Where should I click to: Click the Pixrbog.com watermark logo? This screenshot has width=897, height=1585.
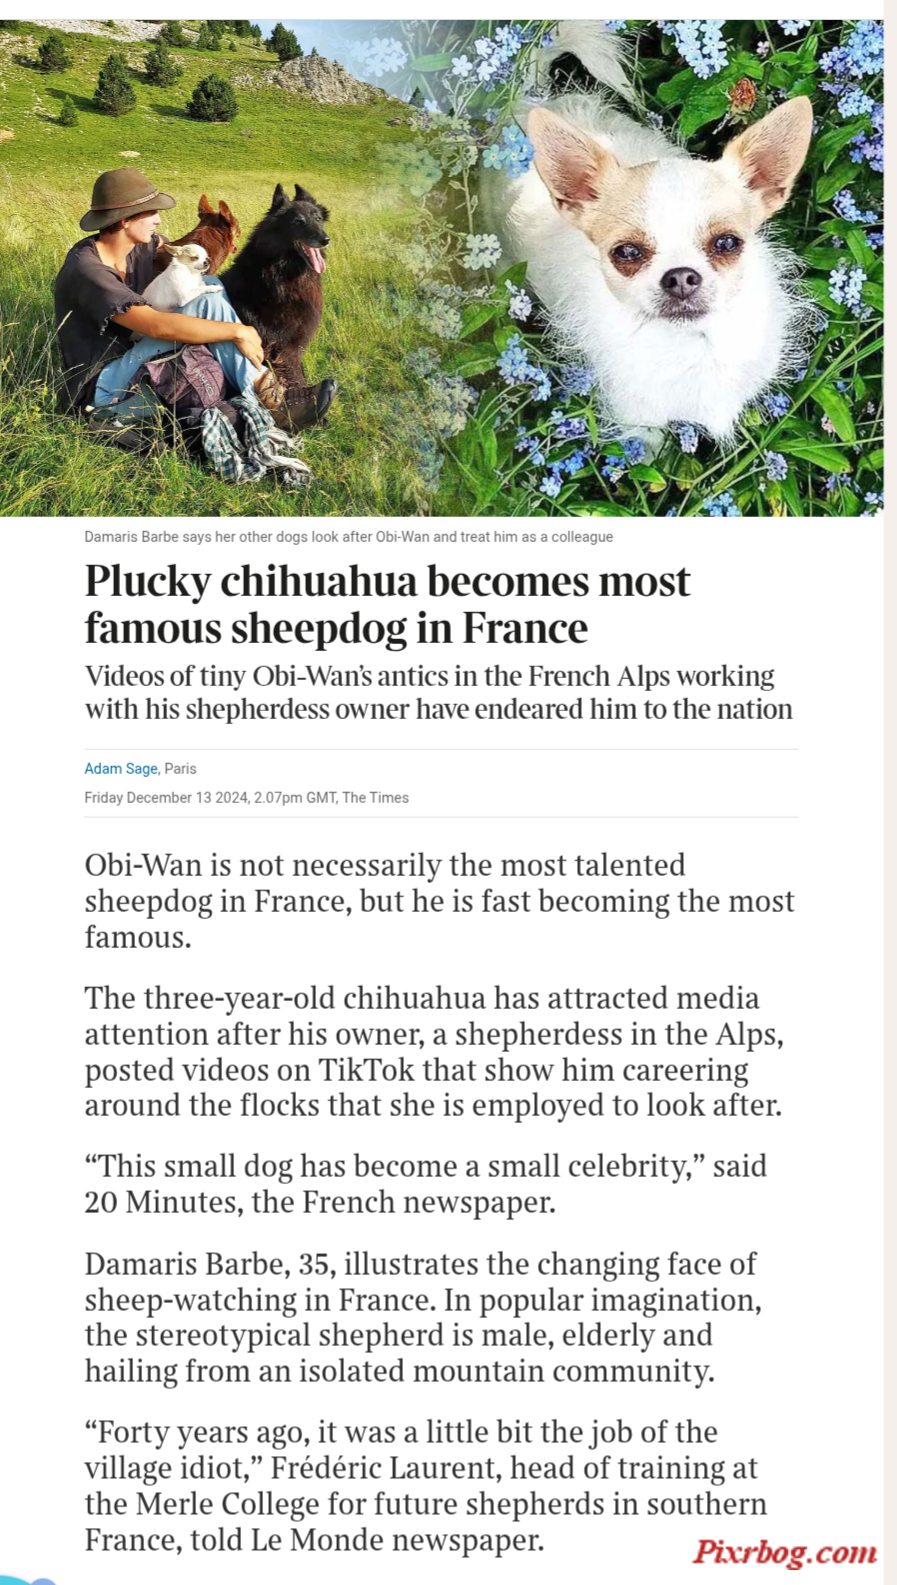click(785, 1551)
